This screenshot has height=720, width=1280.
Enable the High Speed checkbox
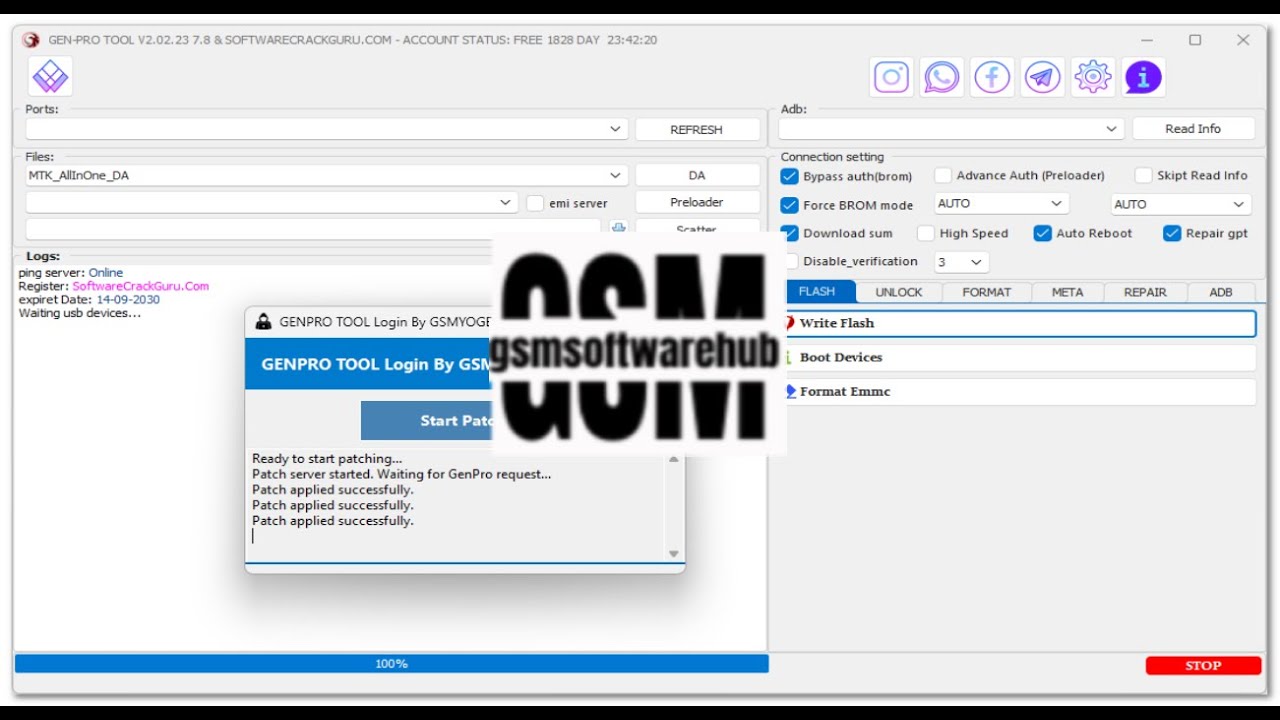925,233
